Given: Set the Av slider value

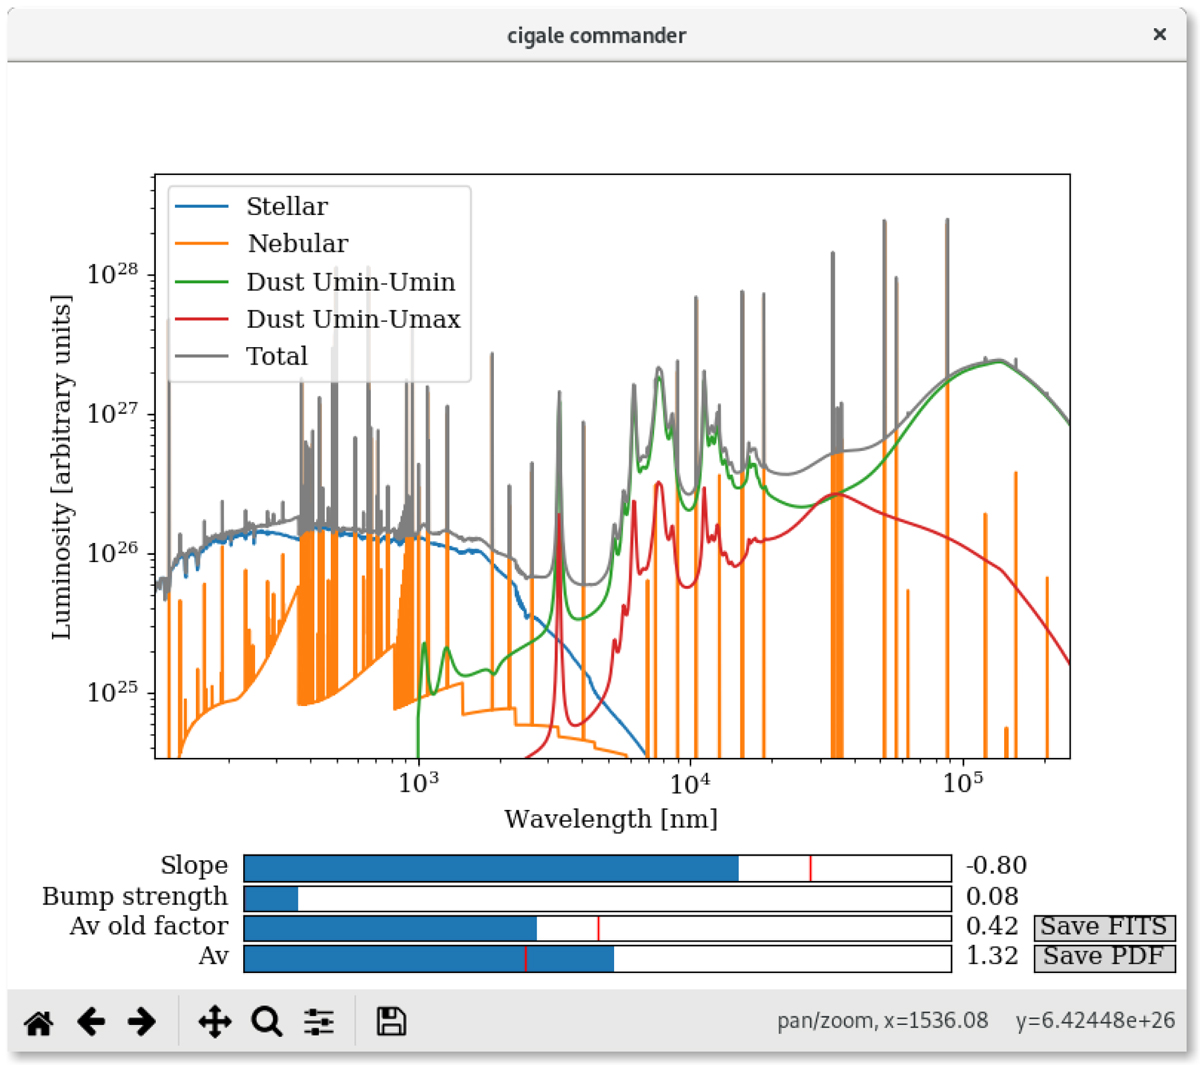Looking at the screenshot, I should click(x=597, y=958).
